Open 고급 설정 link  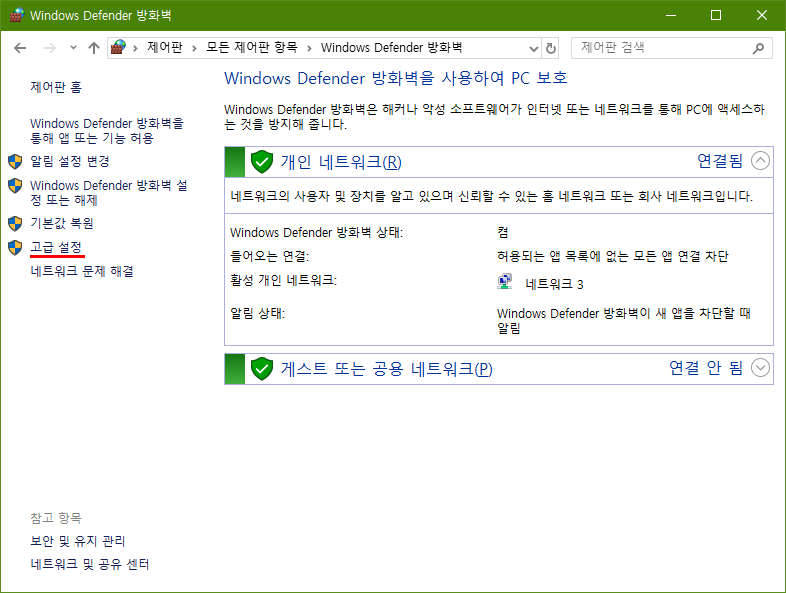(56, 247)
